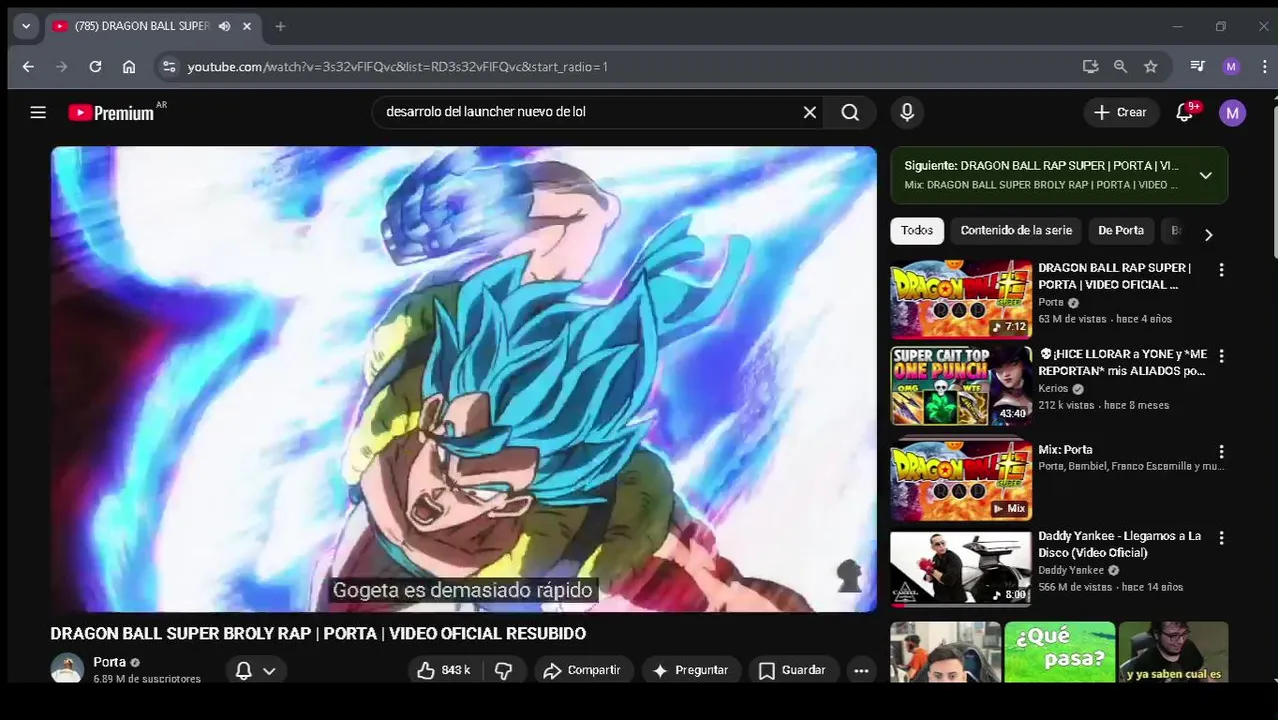
Task: Open the media controls icon in browser toolbar
Action: click(x=1197, y=67)
